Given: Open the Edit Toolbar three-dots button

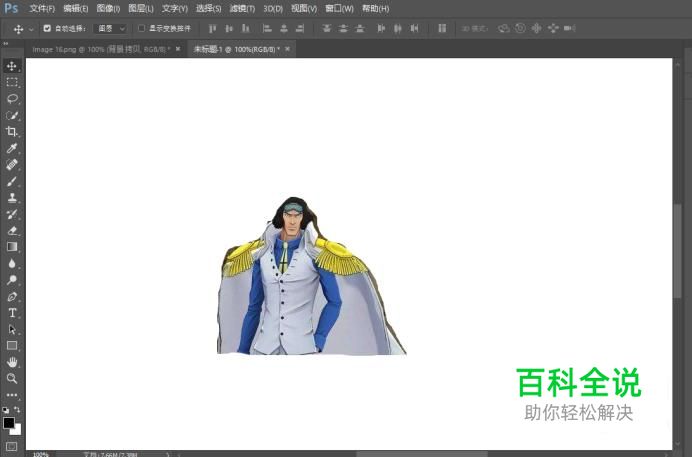Looking at the screenshot, I should [x=11, y=395].
